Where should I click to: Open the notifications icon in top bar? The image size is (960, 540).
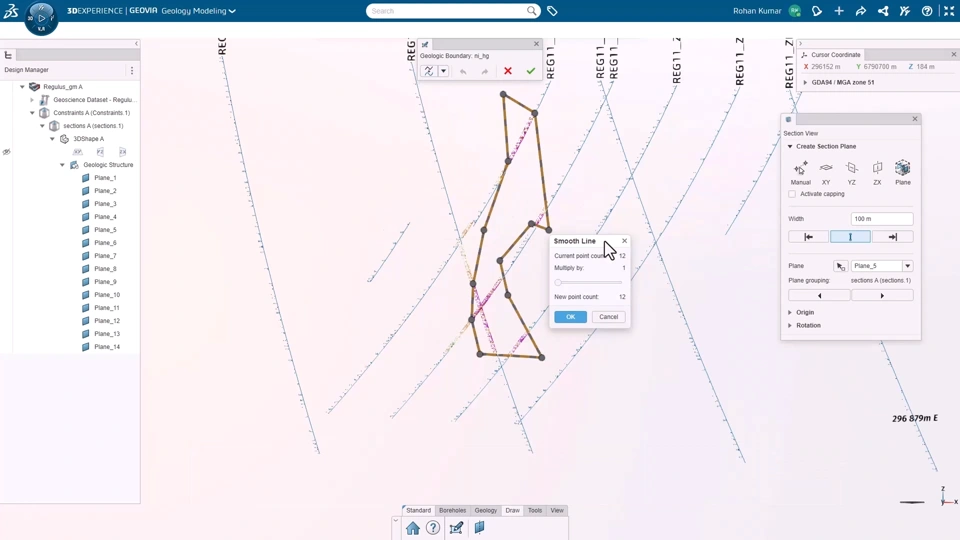click(x=817, y=11)
